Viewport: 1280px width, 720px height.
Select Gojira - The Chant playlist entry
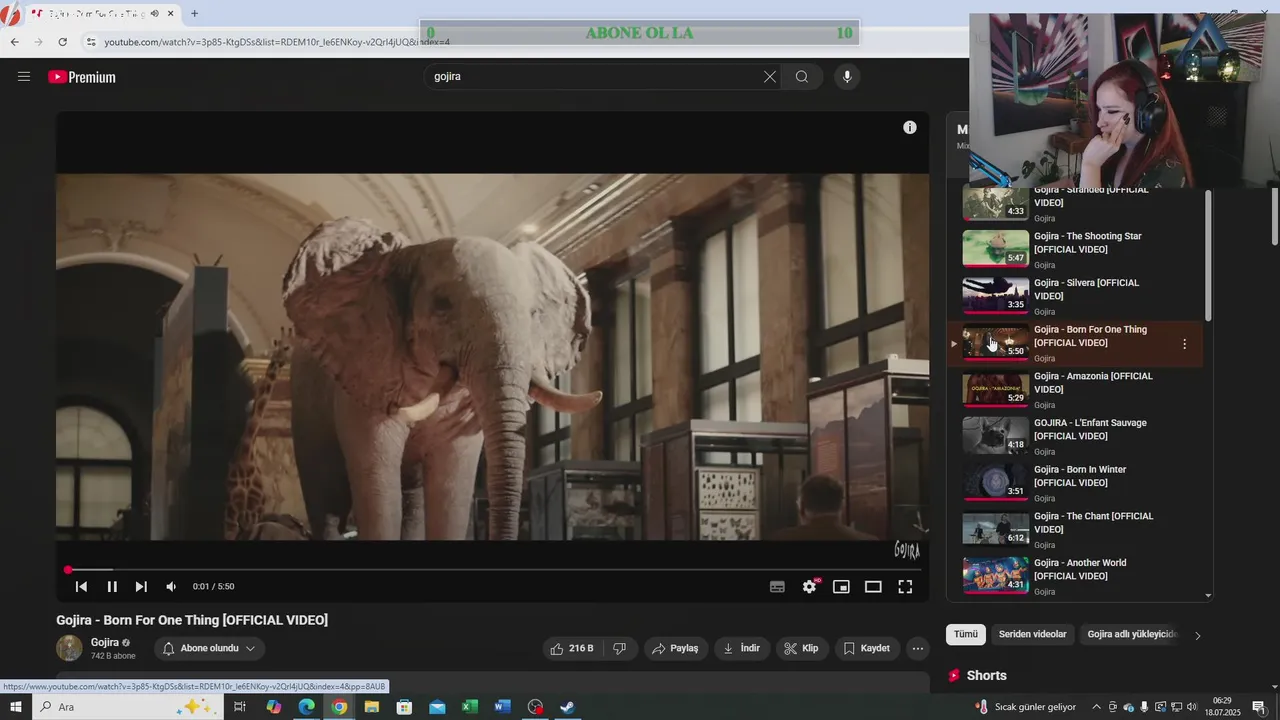[x=1075, y=530]
